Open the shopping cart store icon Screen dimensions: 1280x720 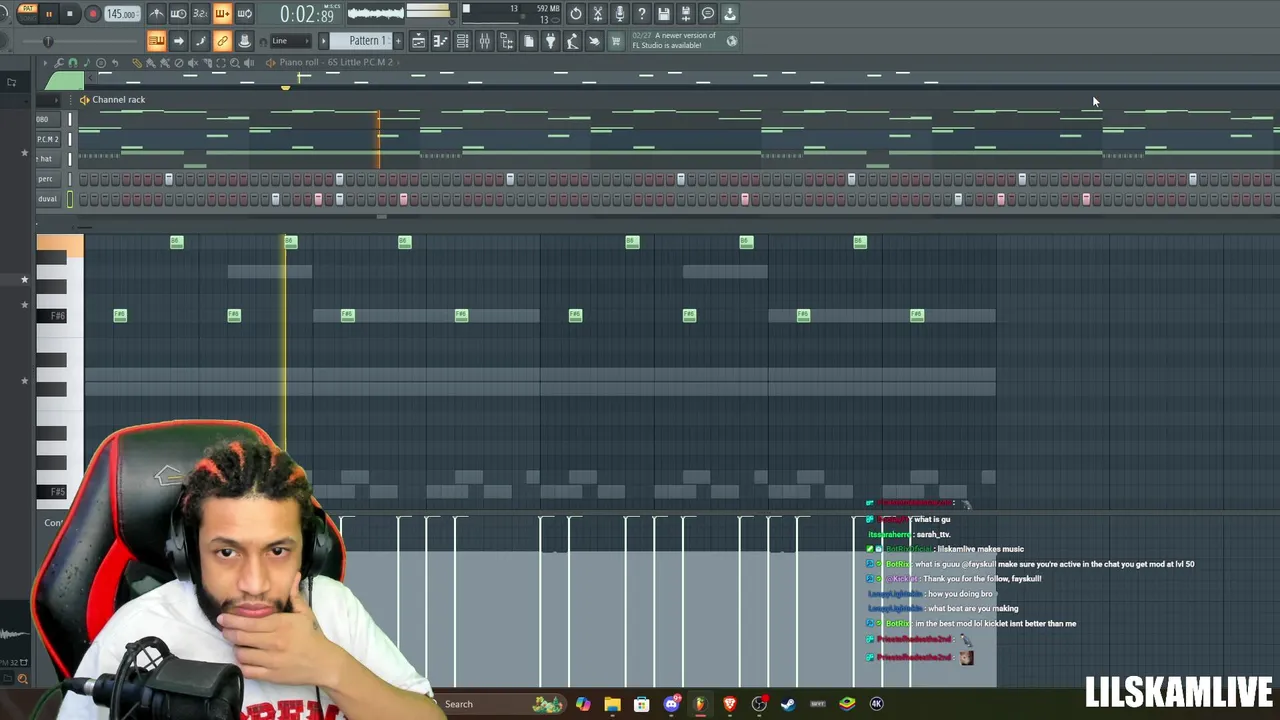[x=616, y=41]
